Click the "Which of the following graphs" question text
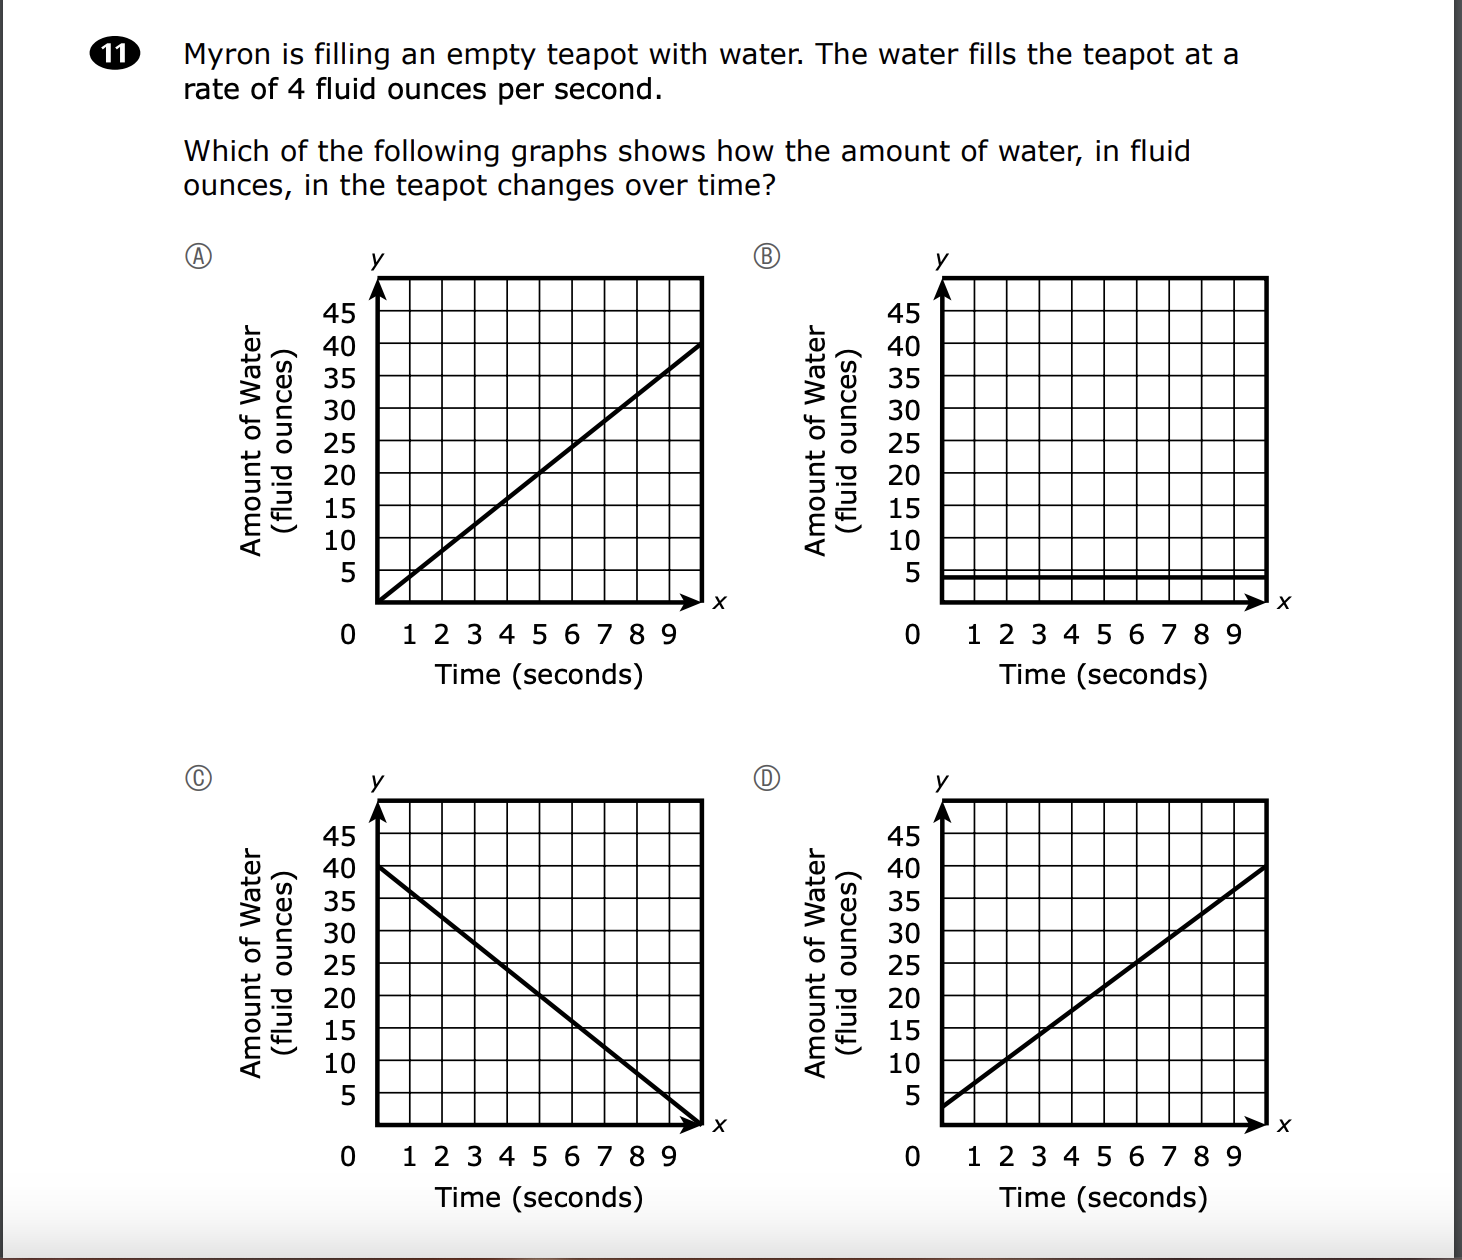The height and width of the screenshot is (1260, 1462). coord(686,151)
